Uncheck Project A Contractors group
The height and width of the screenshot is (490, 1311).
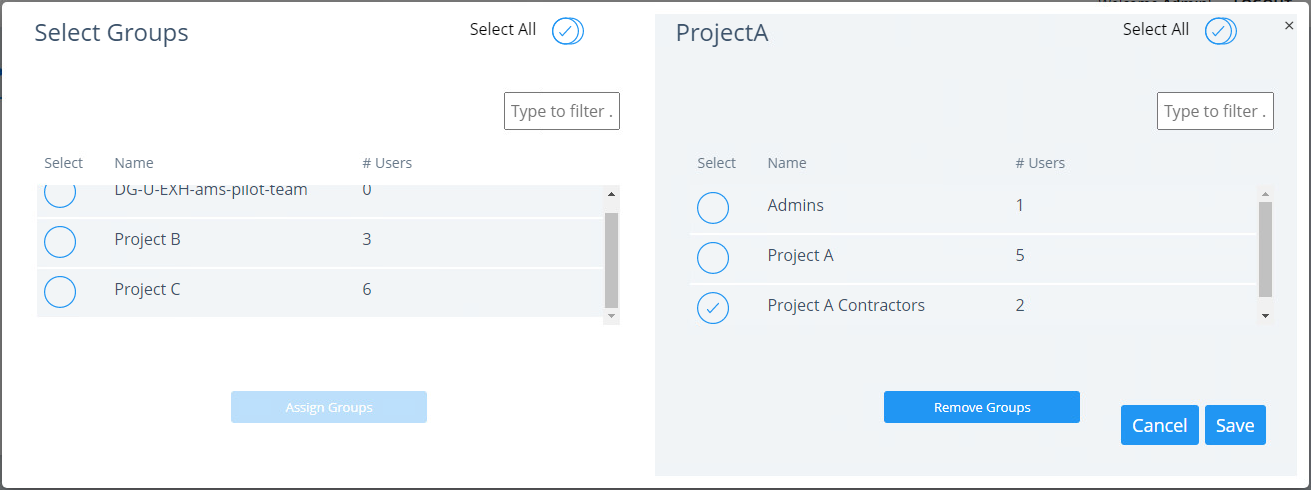713,307
